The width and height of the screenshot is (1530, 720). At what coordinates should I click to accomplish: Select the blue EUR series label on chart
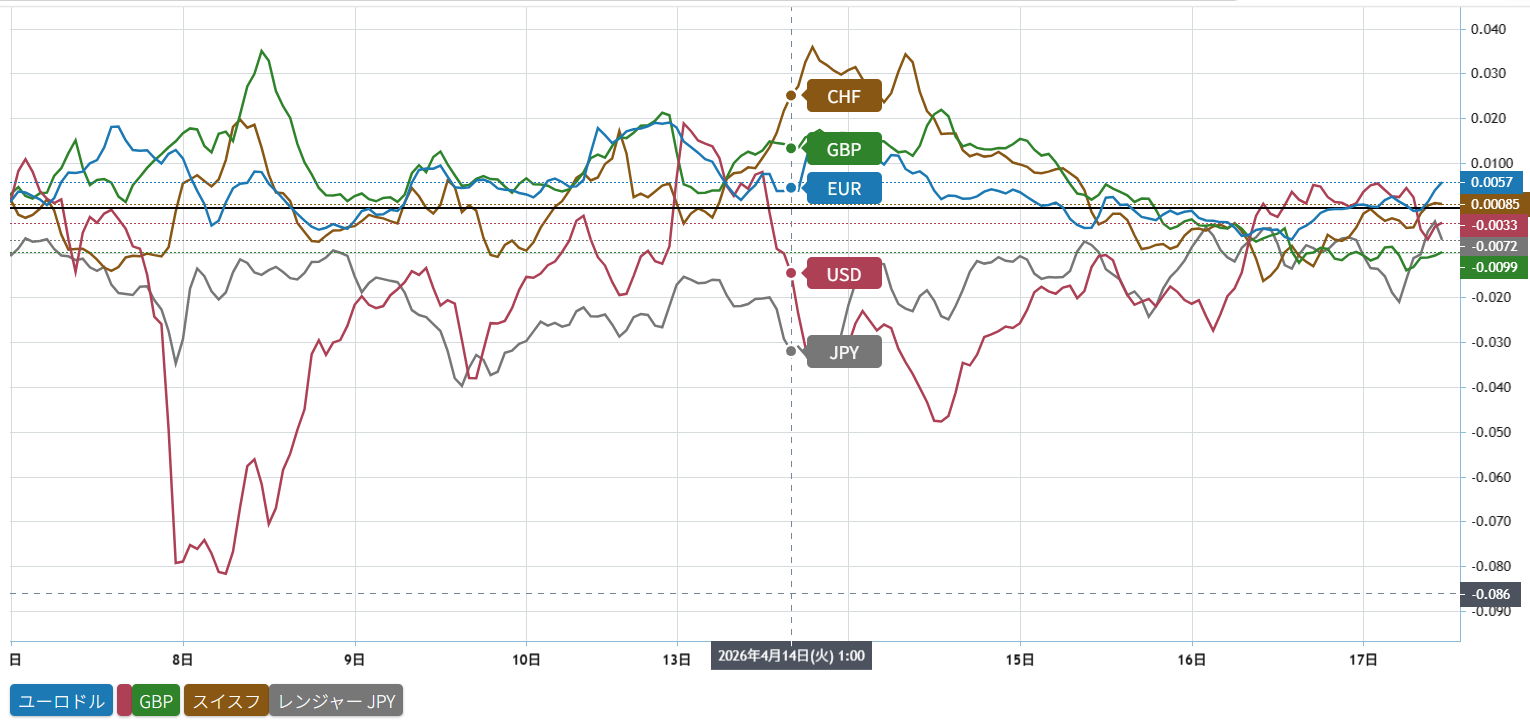coord(843,188)
